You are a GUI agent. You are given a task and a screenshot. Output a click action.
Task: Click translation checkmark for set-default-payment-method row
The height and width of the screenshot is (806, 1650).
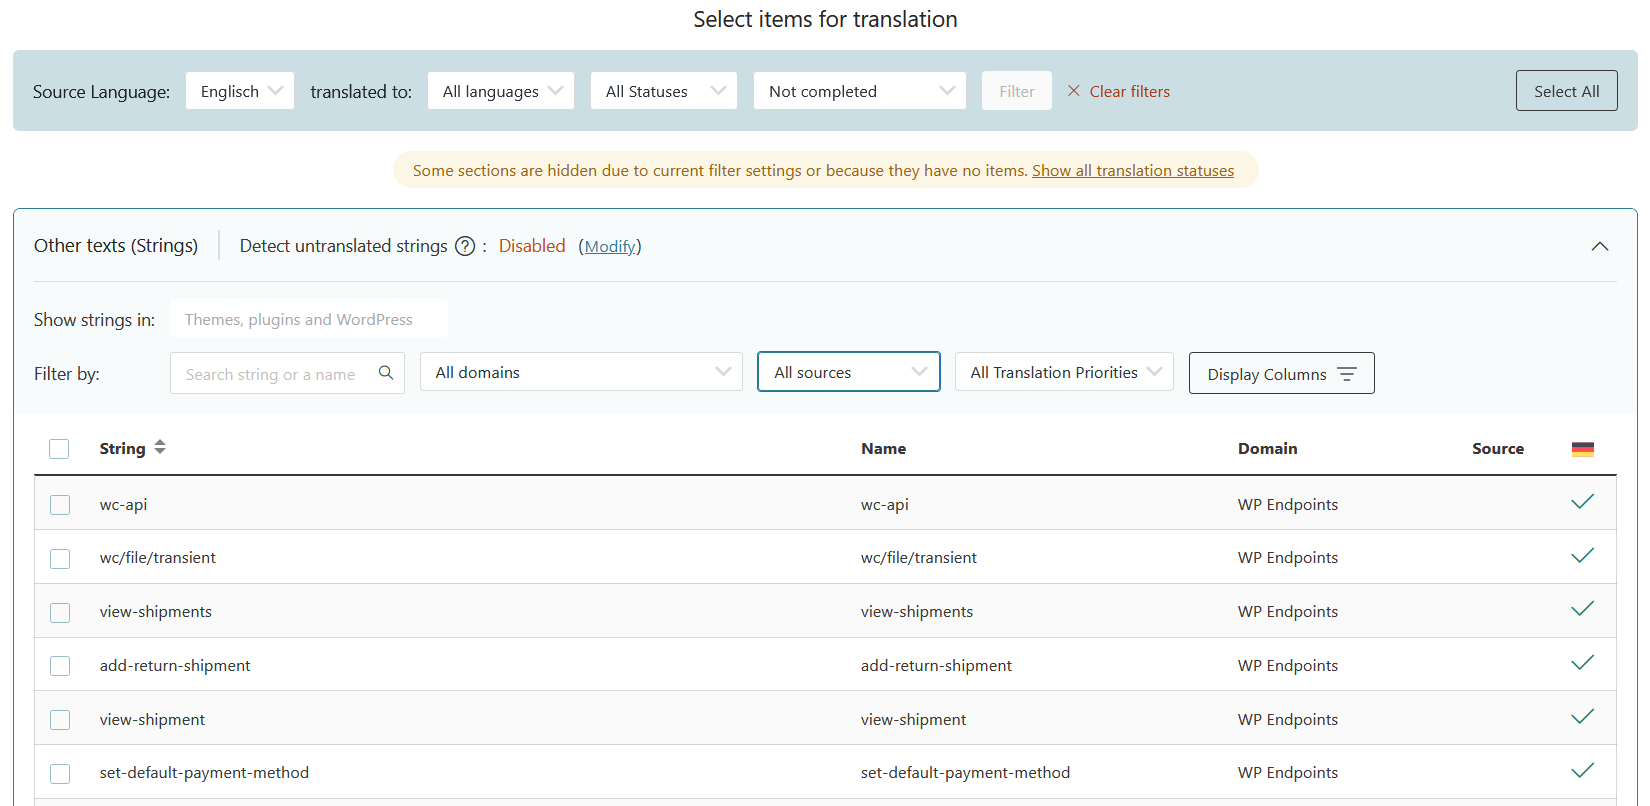1582,770
